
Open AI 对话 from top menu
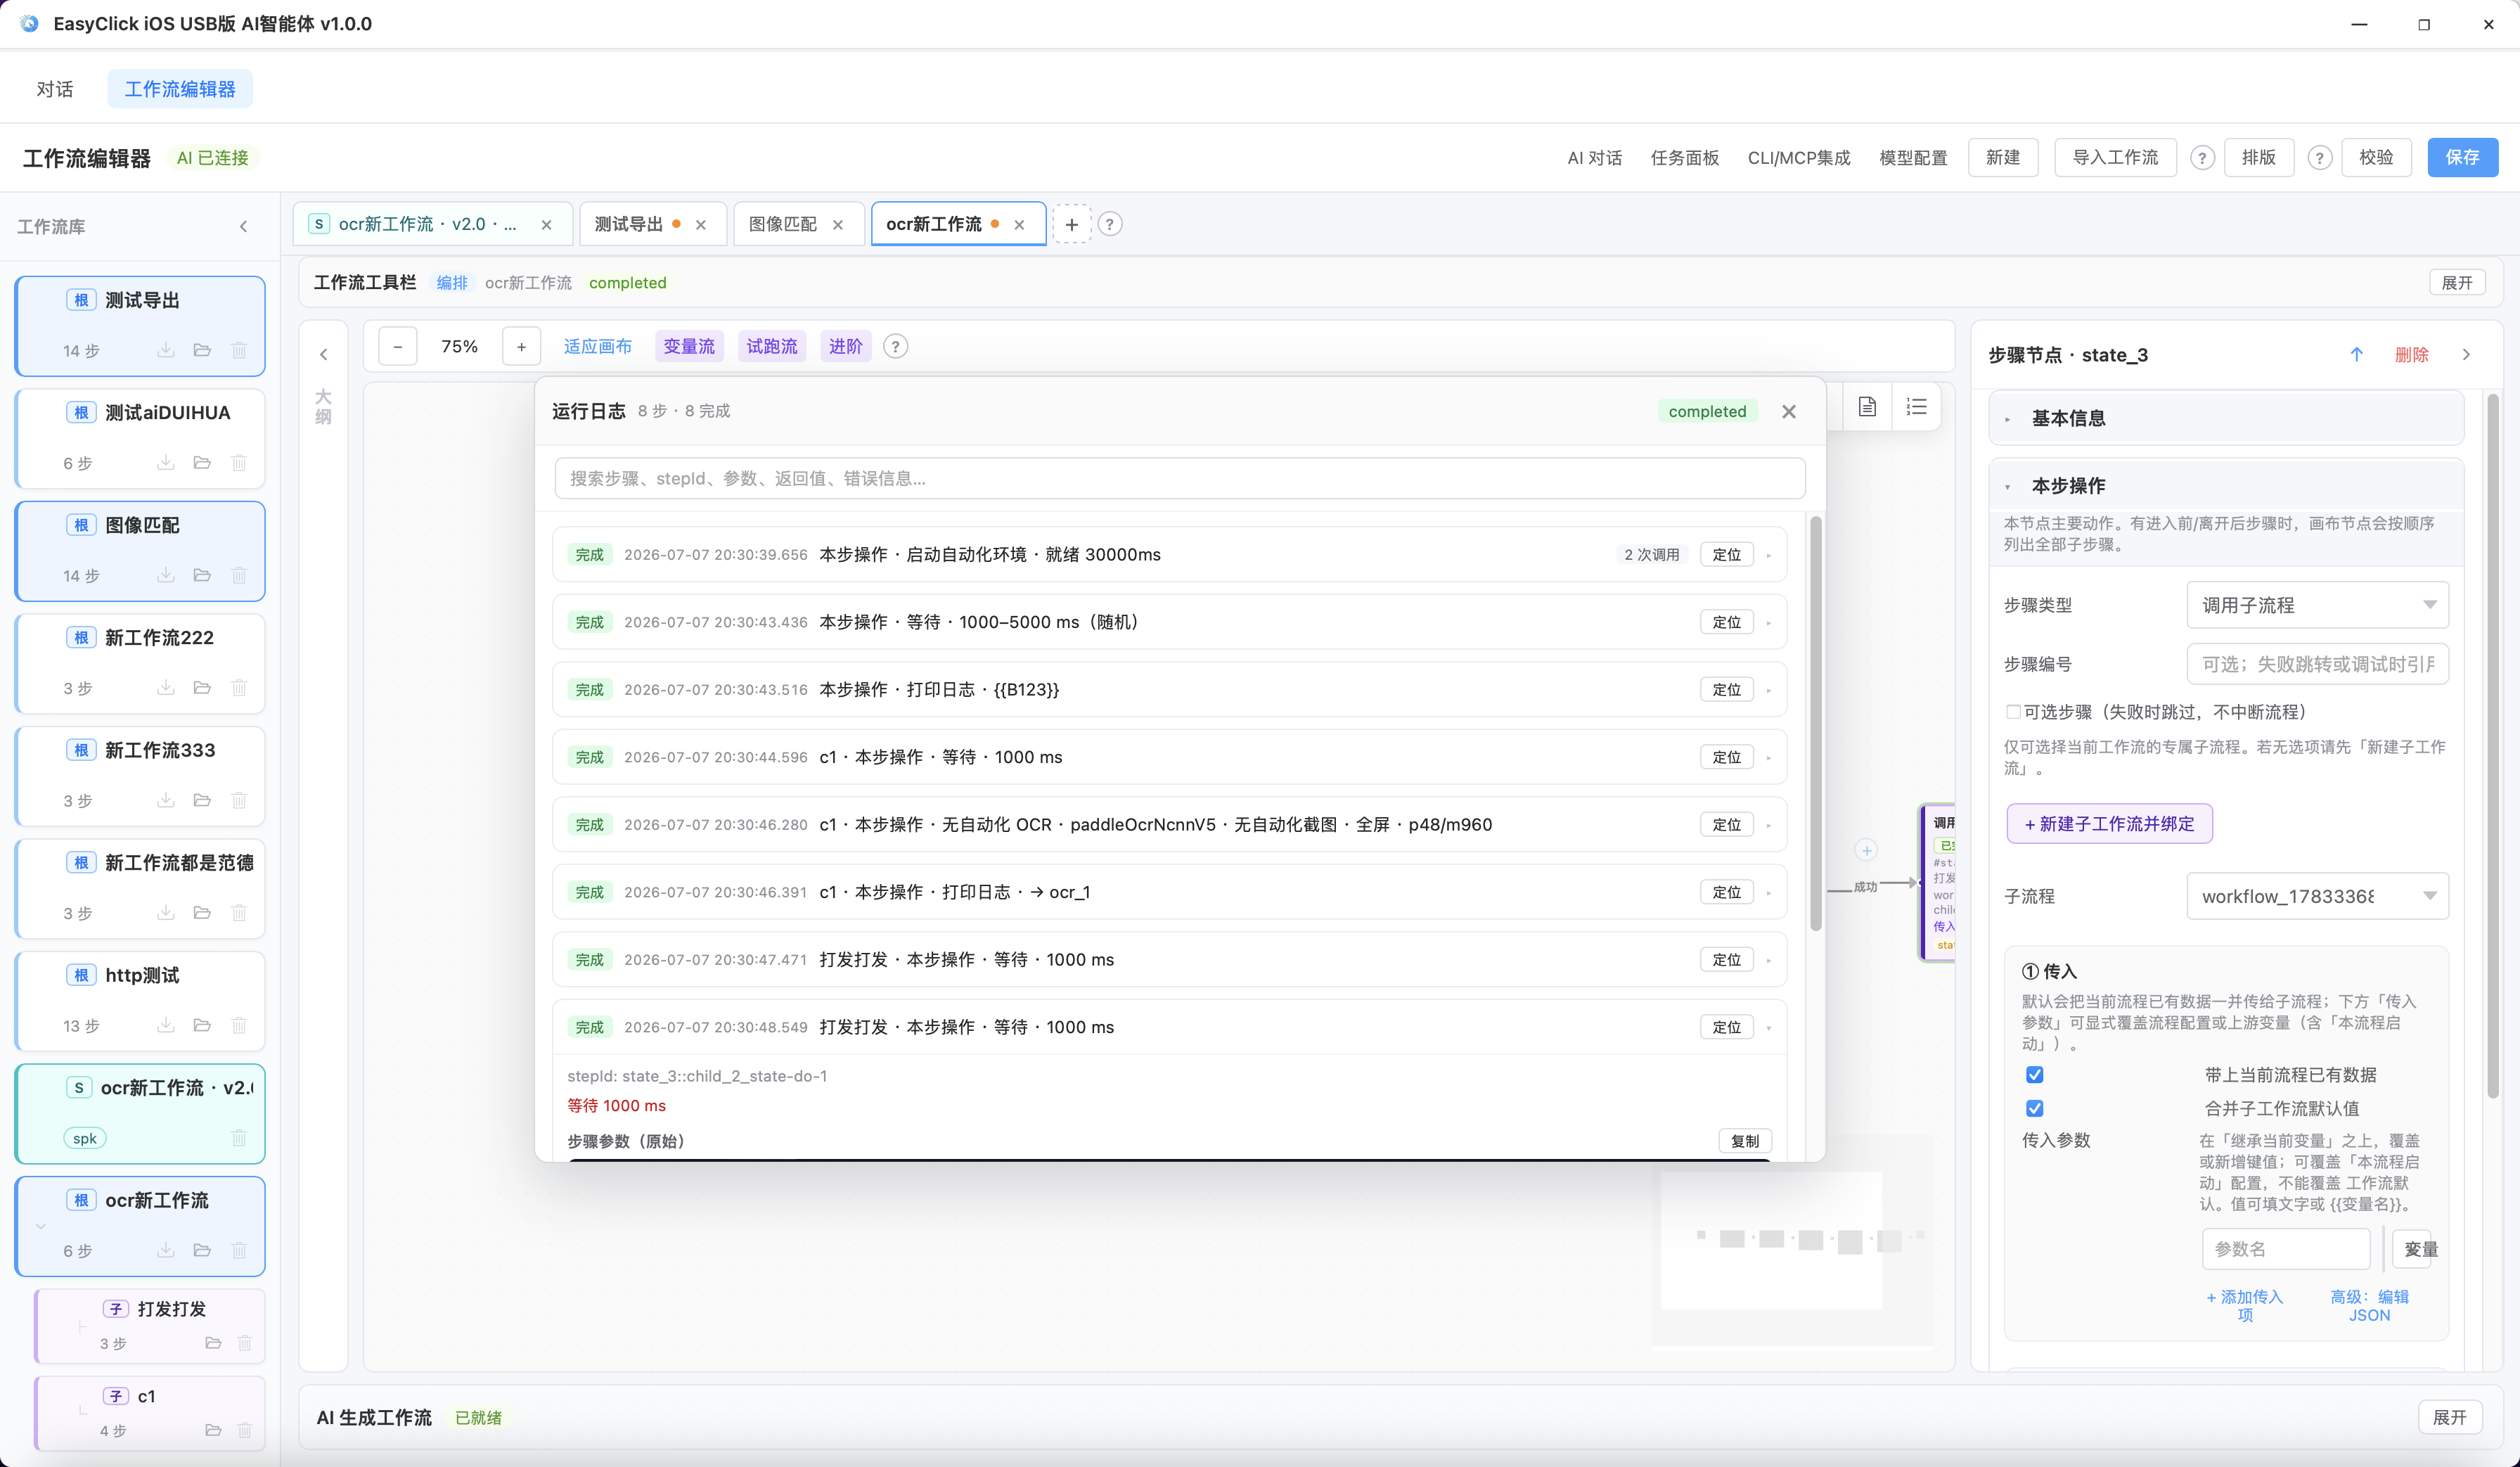tap(1594, 158)
